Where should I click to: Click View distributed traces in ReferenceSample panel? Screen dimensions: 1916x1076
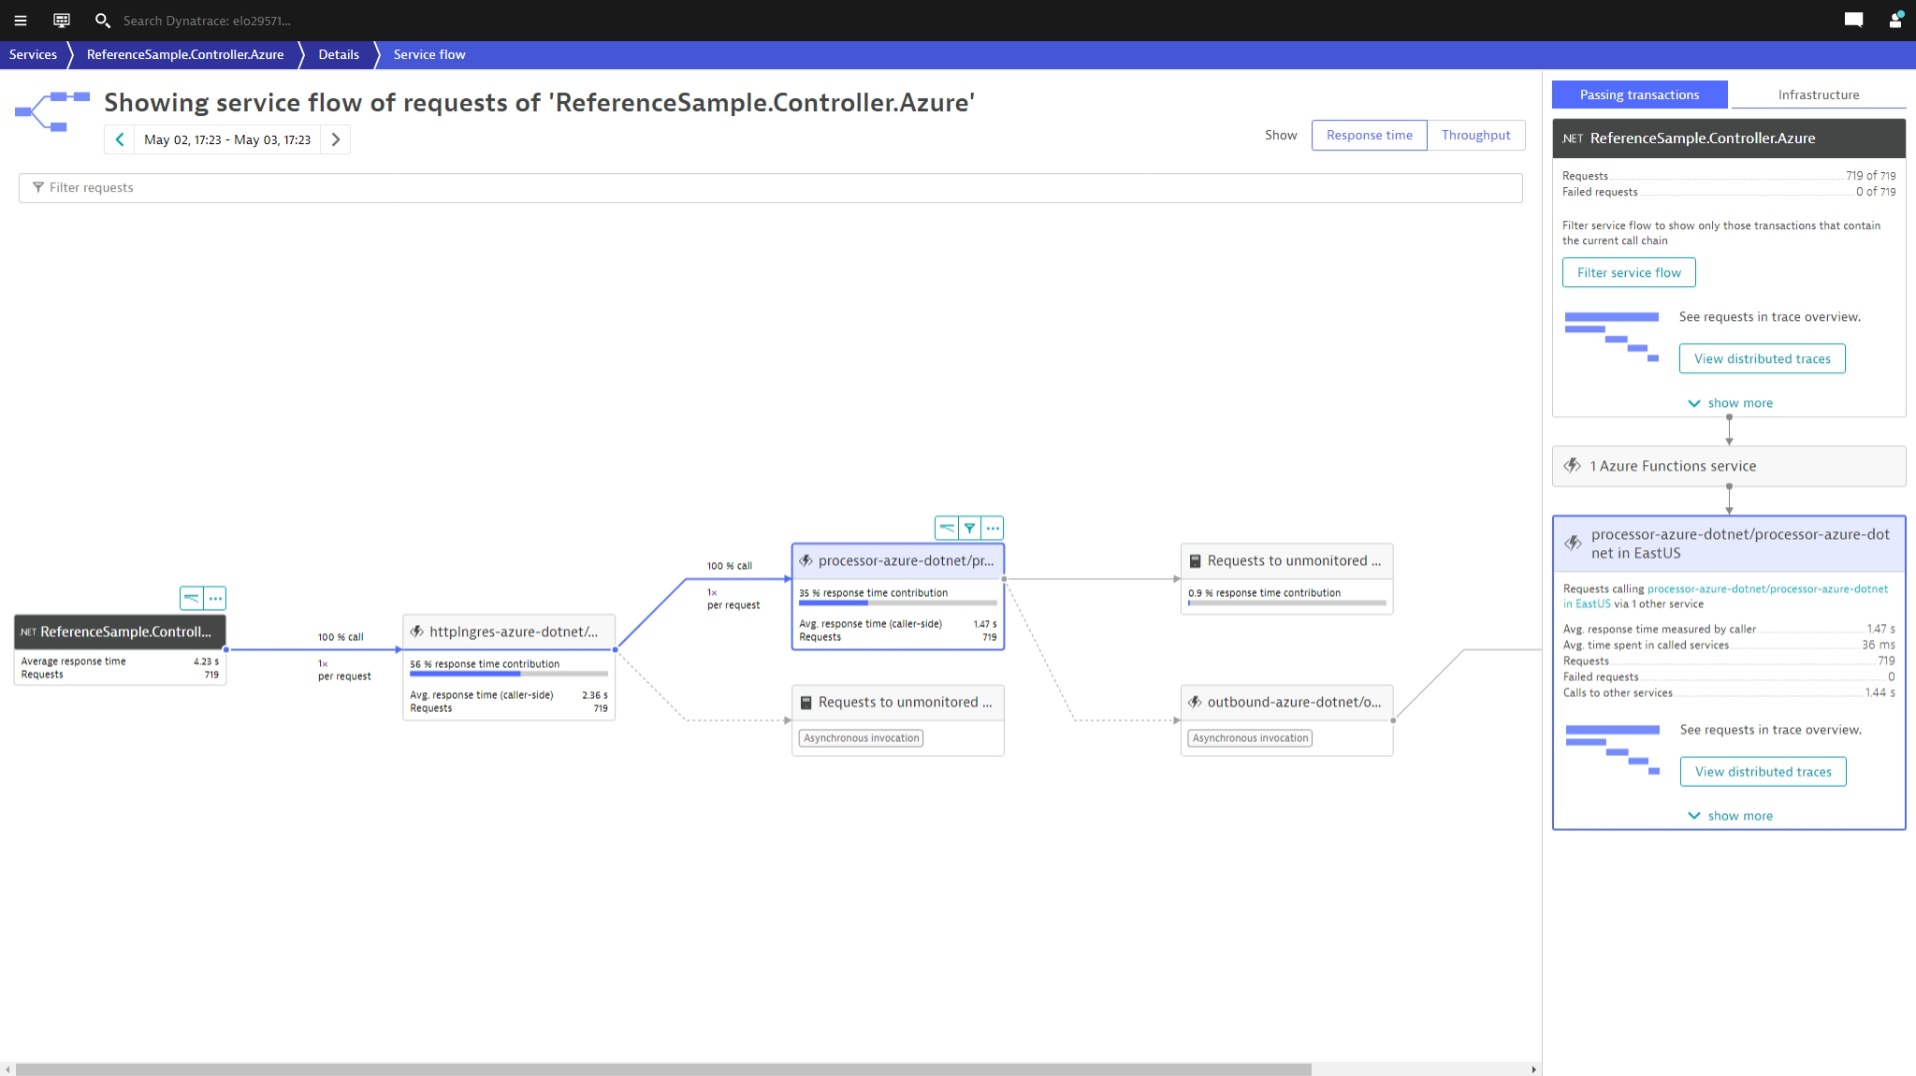[x=1762, y=359]
